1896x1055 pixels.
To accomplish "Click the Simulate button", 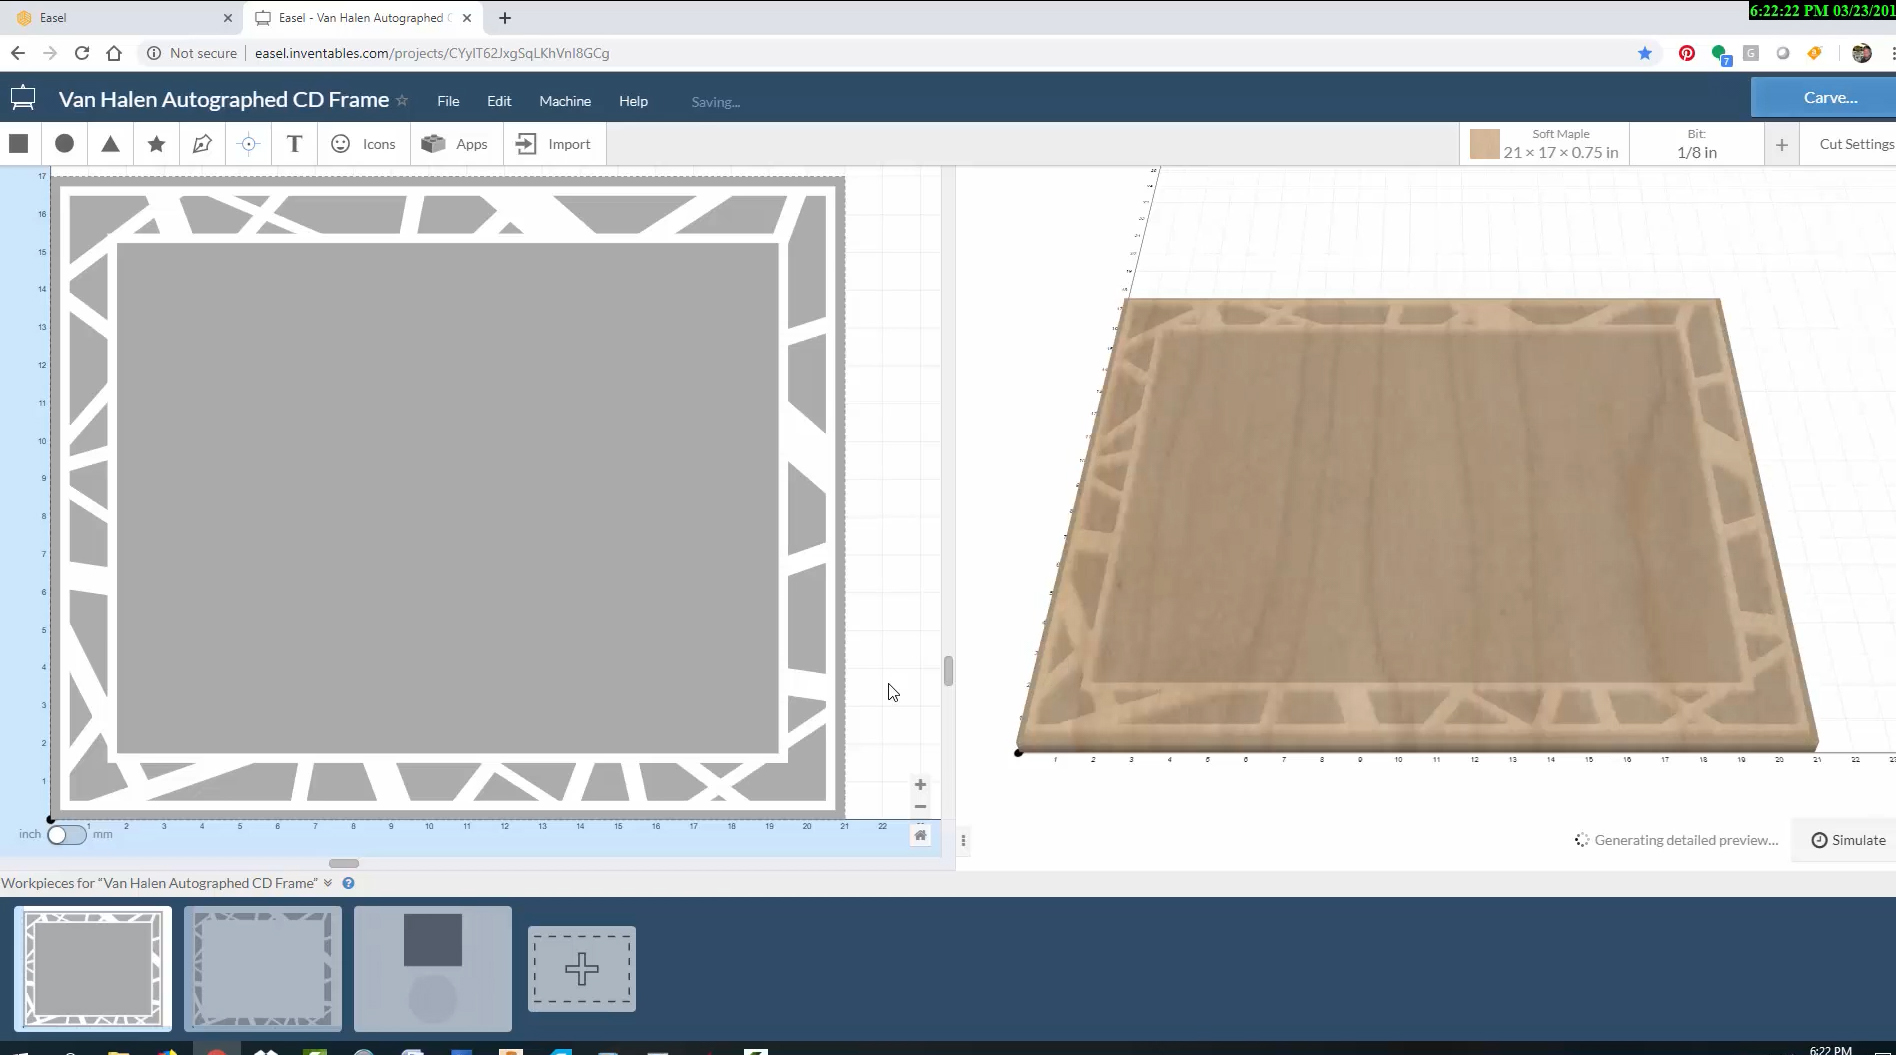I will (1848, 840).
